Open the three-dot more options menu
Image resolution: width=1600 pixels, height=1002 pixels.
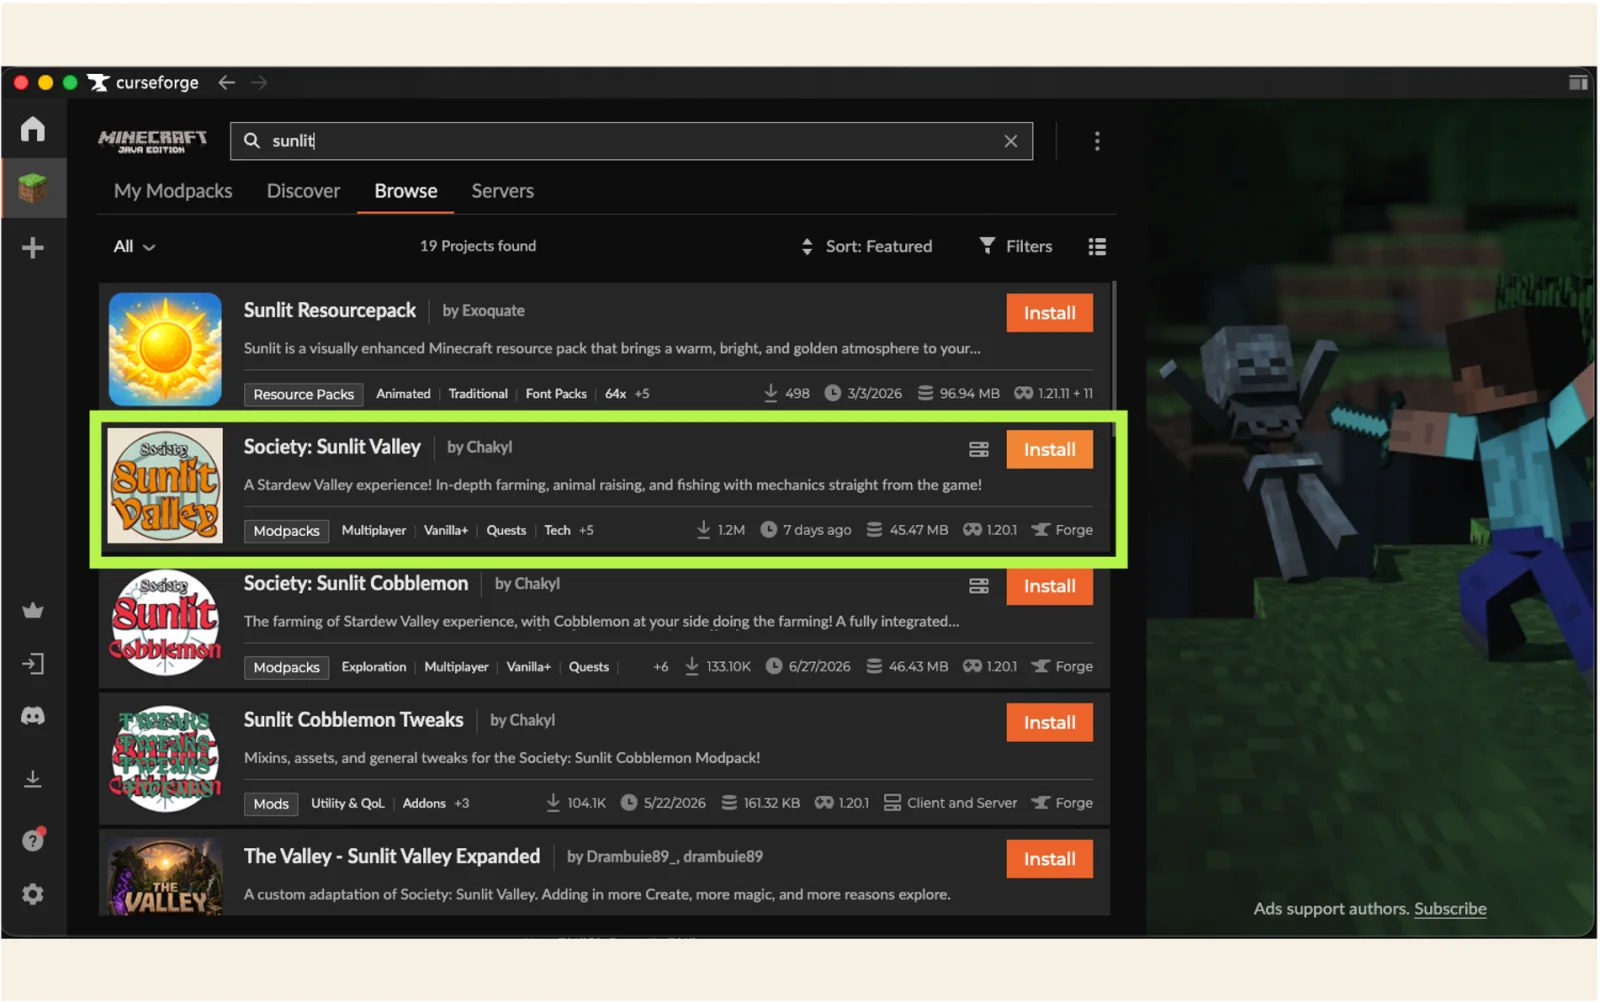[1097, 141]
